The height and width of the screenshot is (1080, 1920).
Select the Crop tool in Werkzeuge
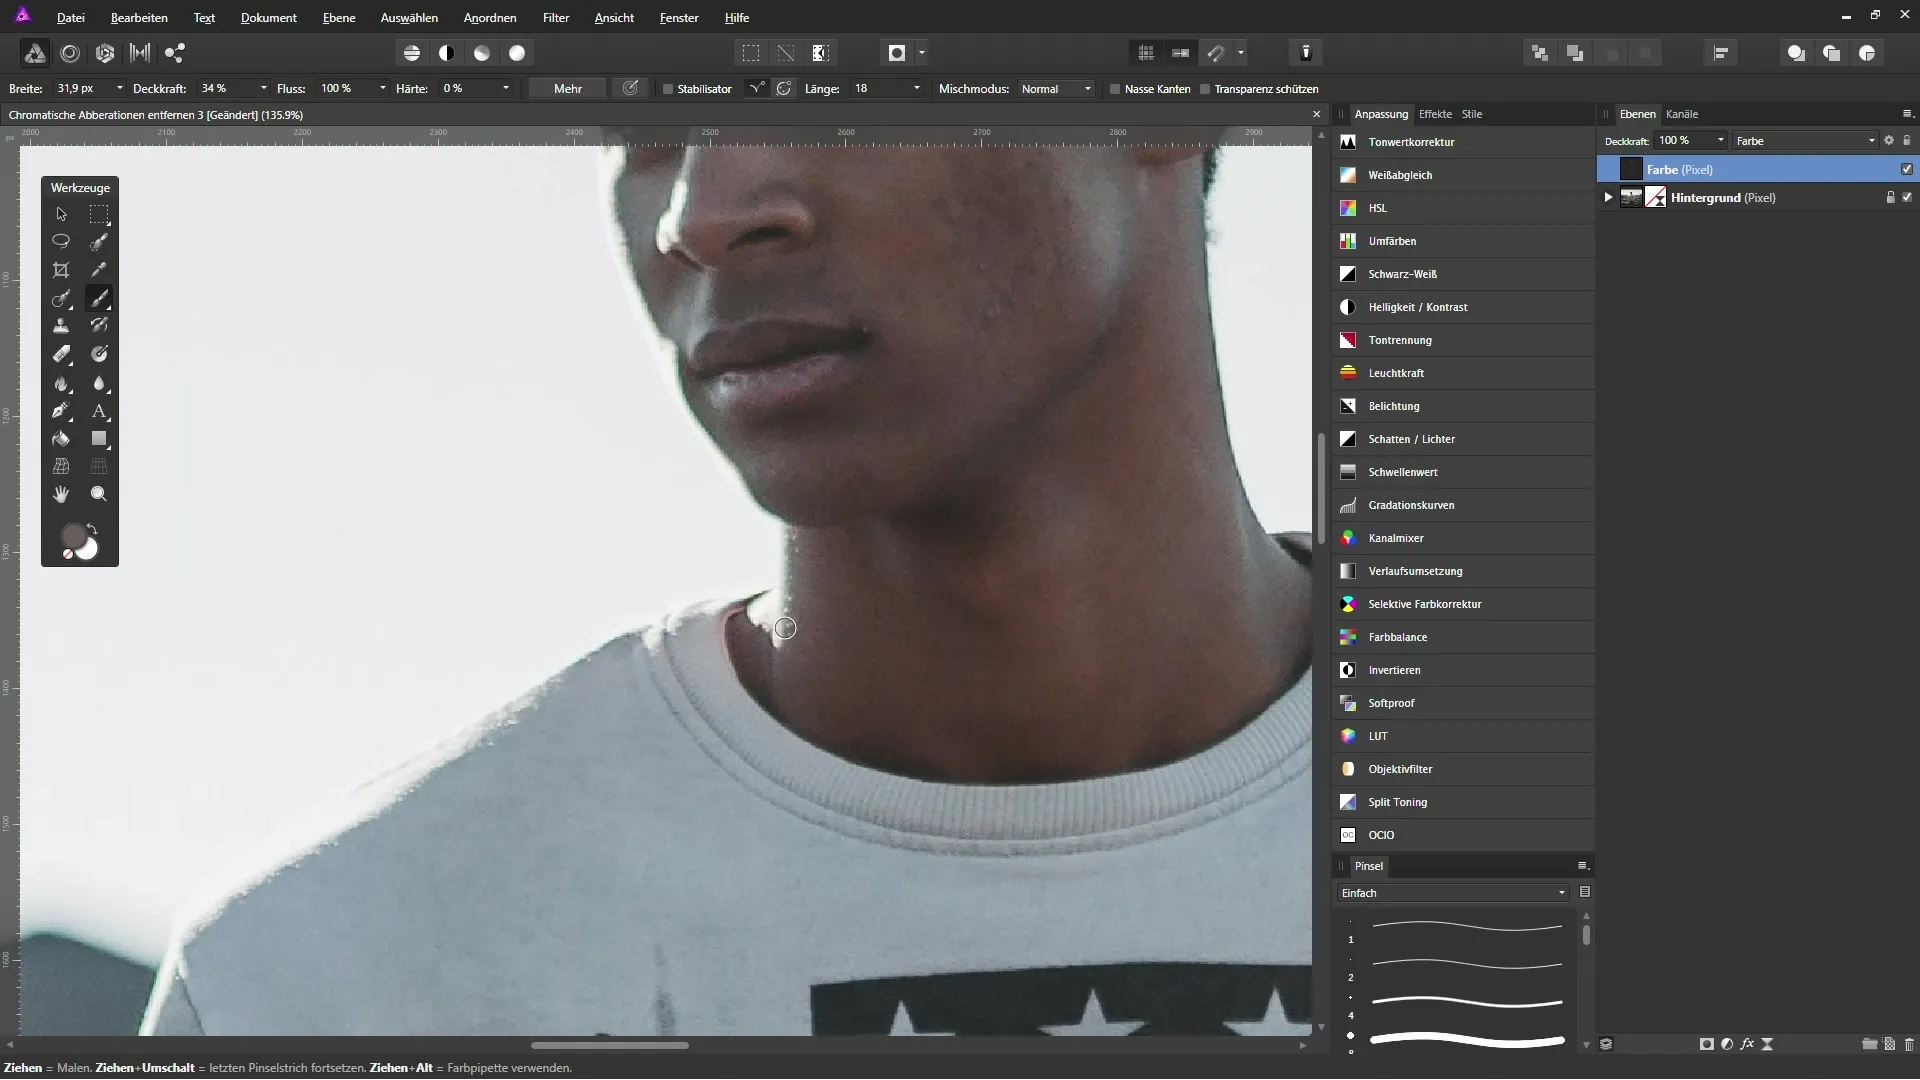tap(61, 270)
